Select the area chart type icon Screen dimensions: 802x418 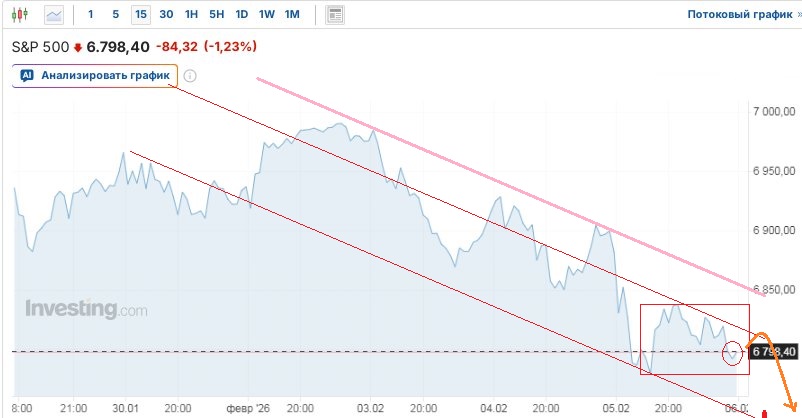click(54, 15)
